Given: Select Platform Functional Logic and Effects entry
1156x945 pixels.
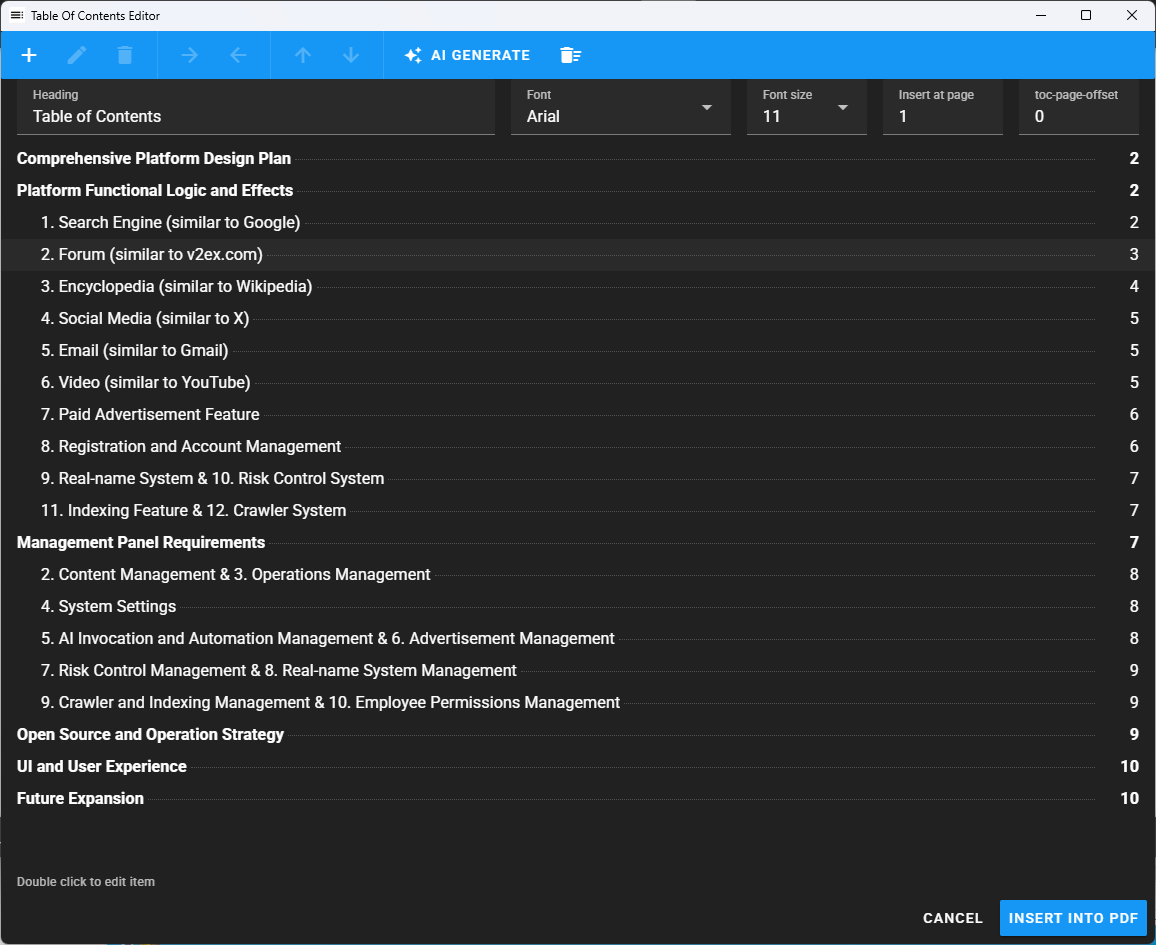Looking at the screenshot, I should (x=578, y=190).
